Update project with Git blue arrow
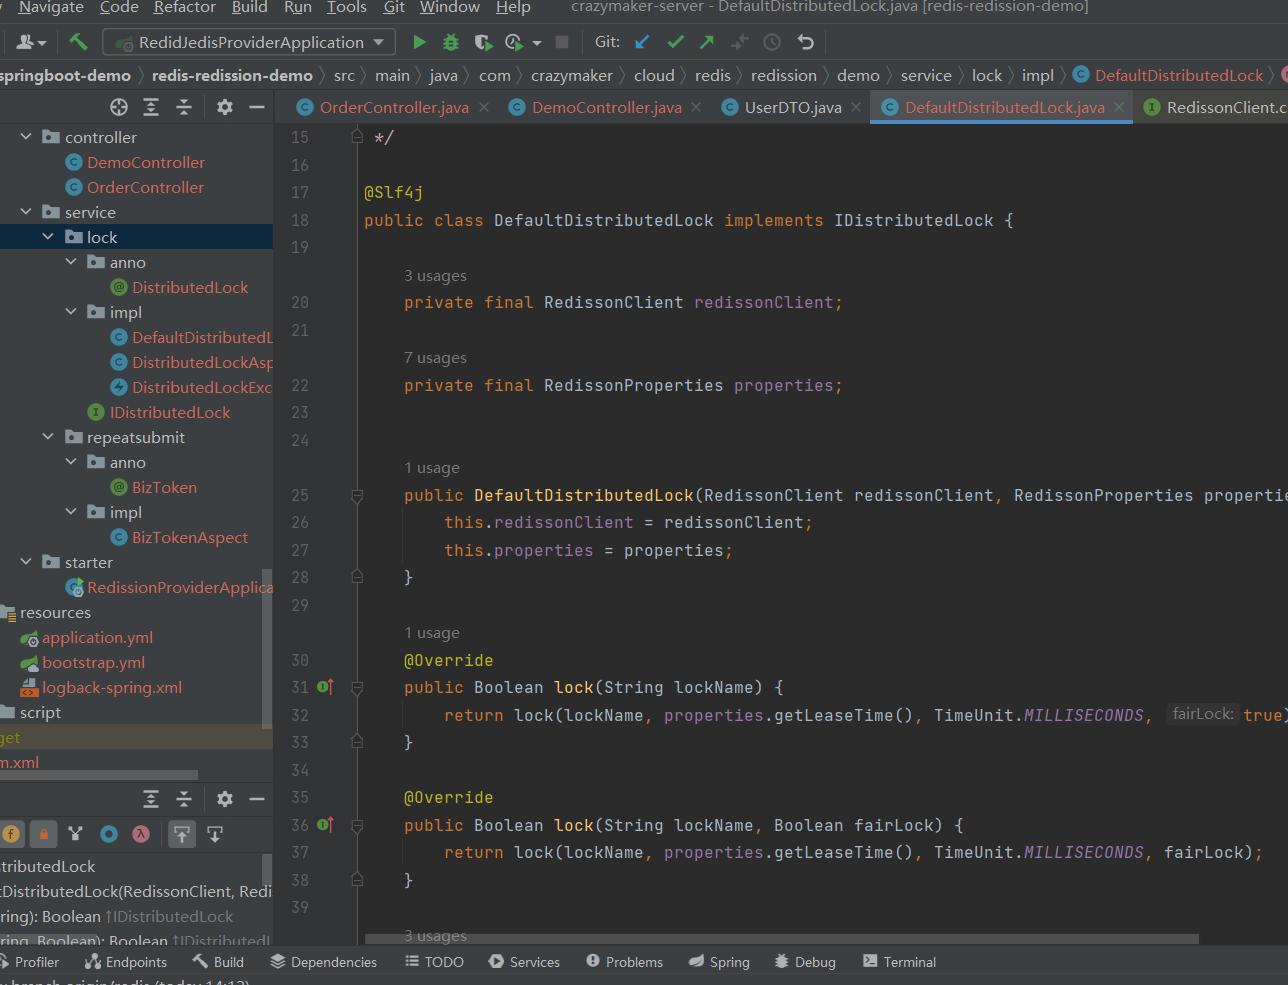 pyautogui.click(x=642, y=42)
